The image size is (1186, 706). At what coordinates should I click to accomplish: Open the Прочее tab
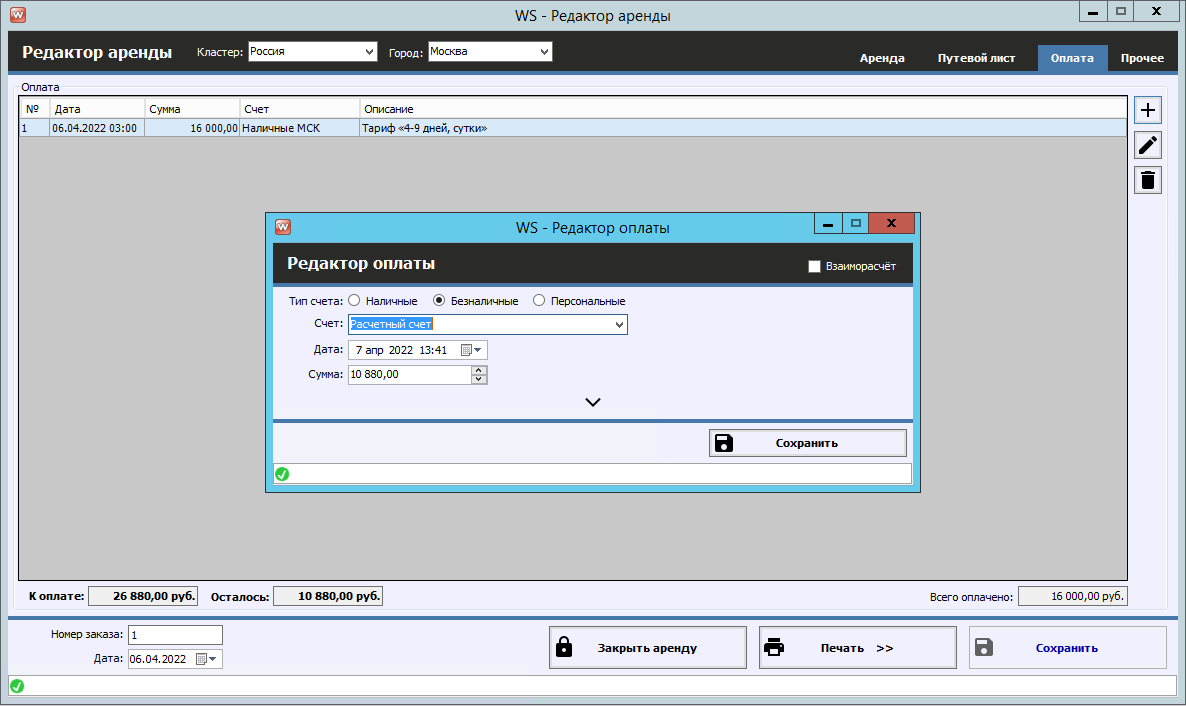1142,58
